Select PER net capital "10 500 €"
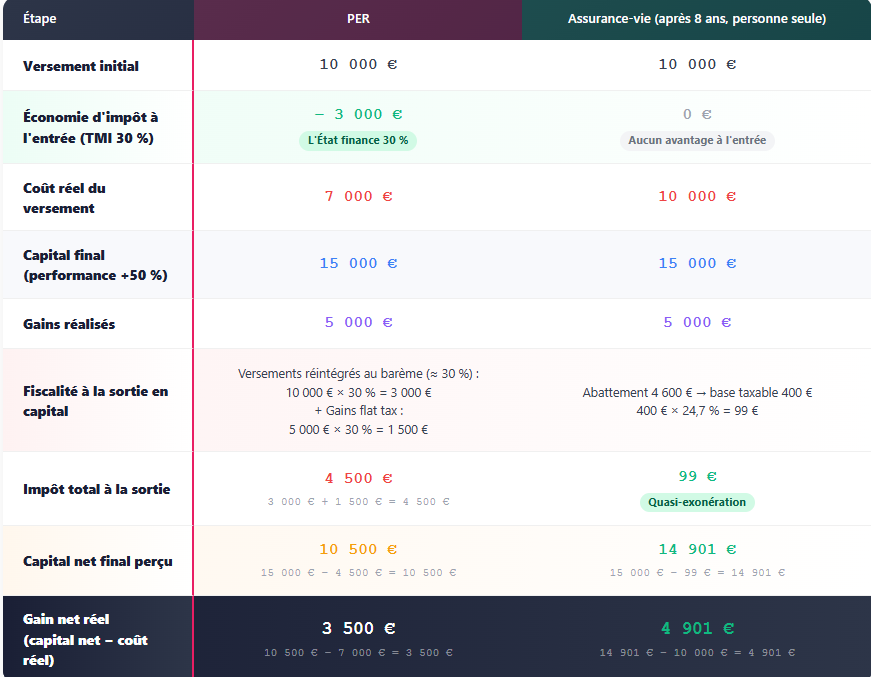871x677 pixels. [x=358, y=549]
